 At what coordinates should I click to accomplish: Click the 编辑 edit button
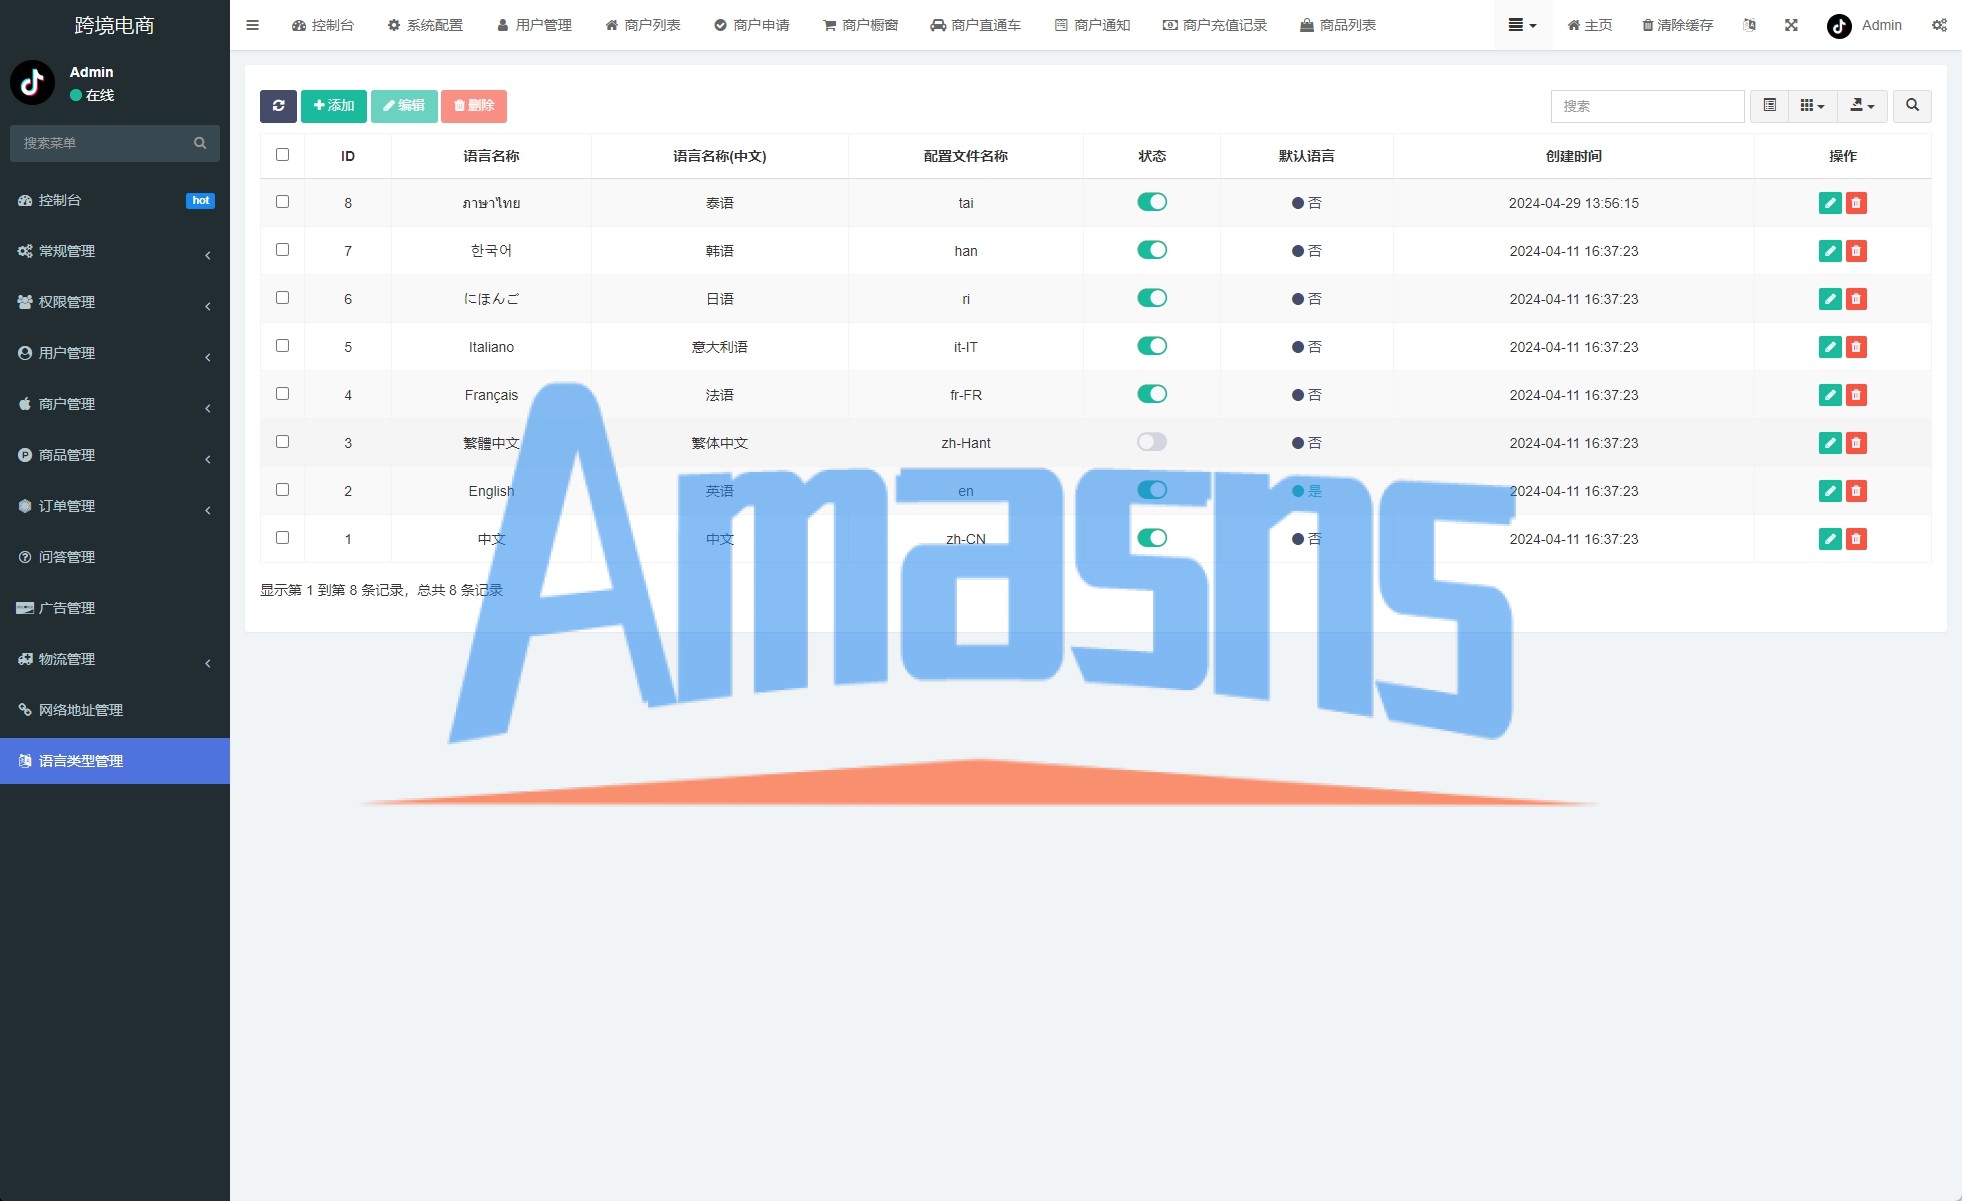pyautogui.click(x=404, y=106)
